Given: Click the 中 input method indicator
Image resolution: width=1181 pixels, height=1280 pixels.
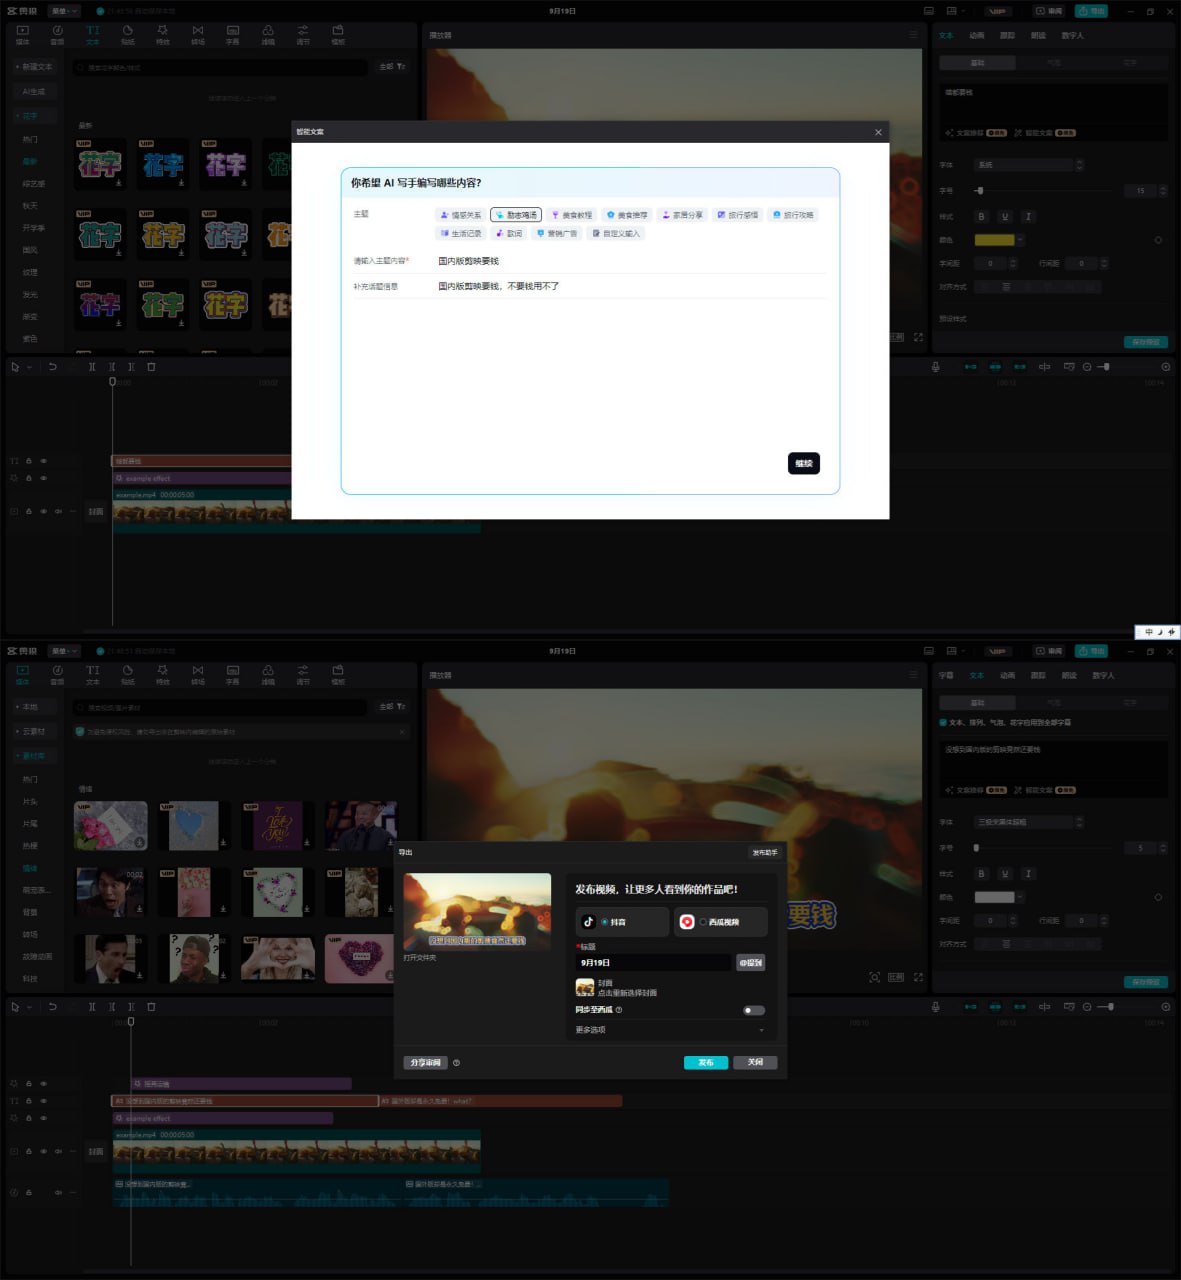Looking at the screenshot, I should pos(1148,632).
